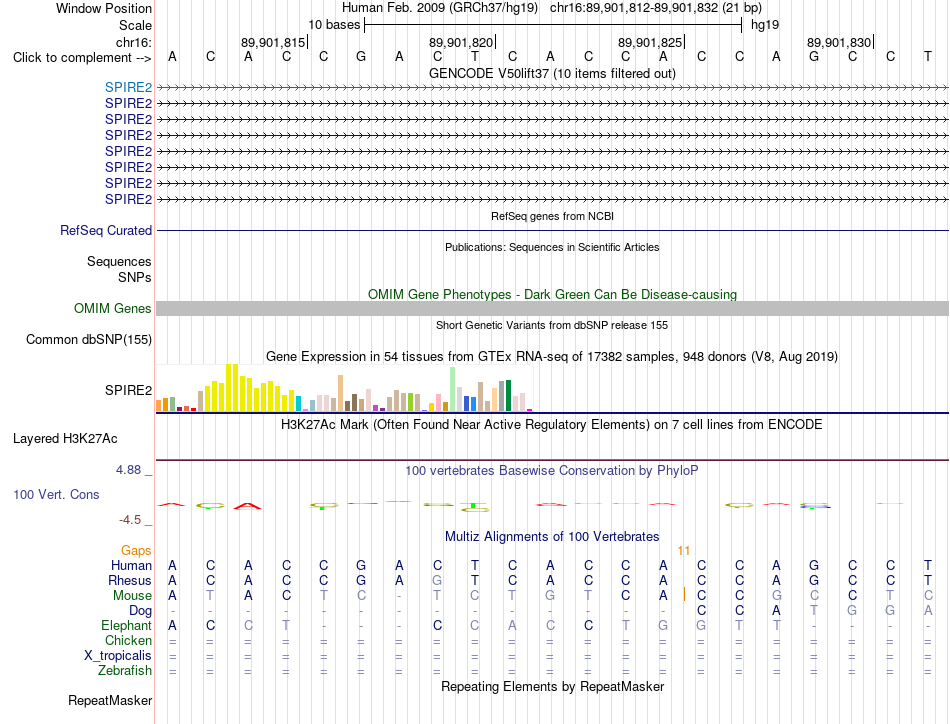Click the dark green bar in GTEx chart
This screenshot has width=950, height=724.
click(508, 396)
